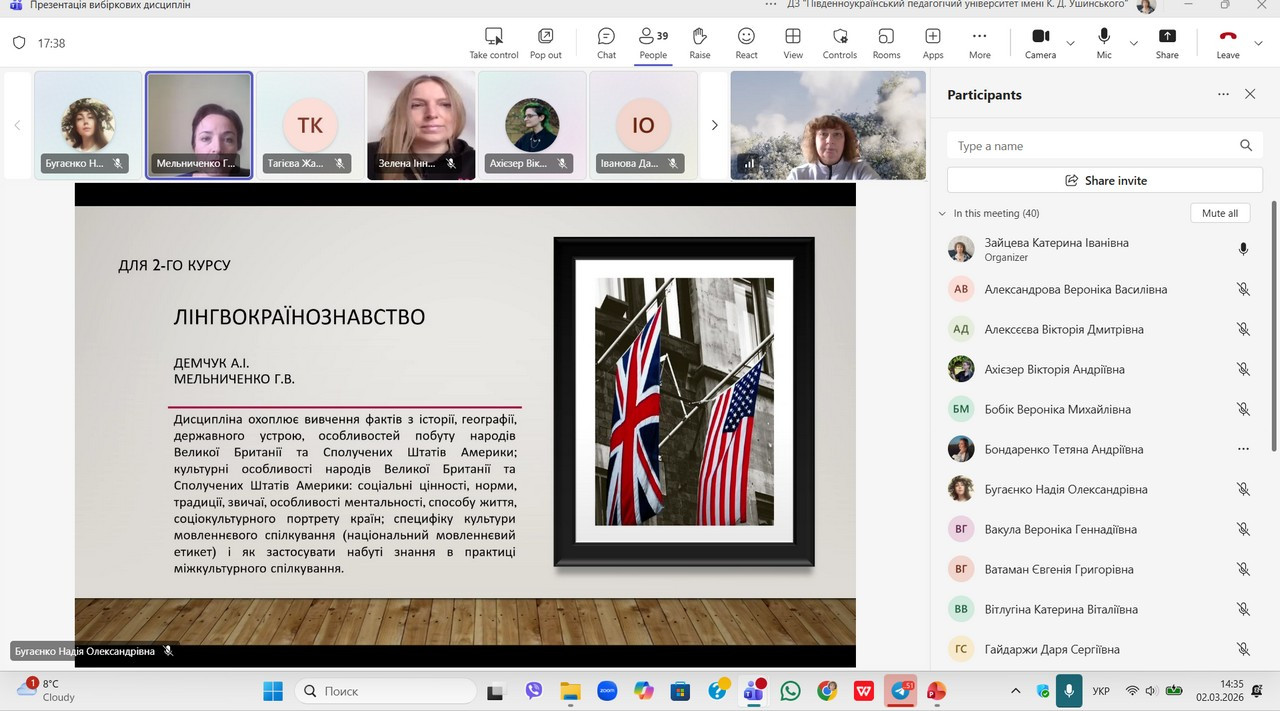Open the Rooms breakout icon
This screenshot has height=711, width=1280.
click(886, 42)
